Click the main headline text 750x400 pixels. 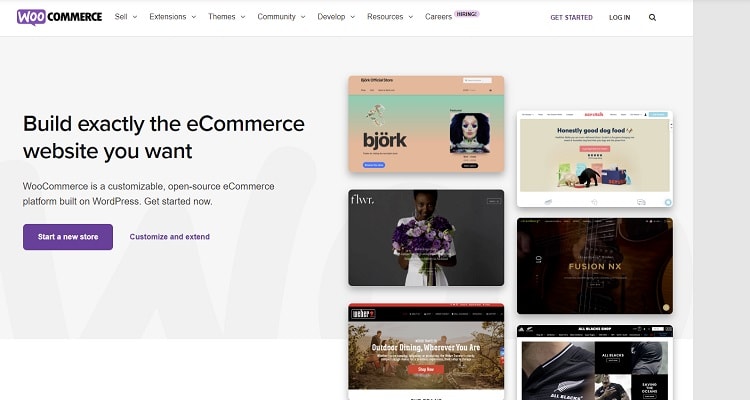click(164, 137)
